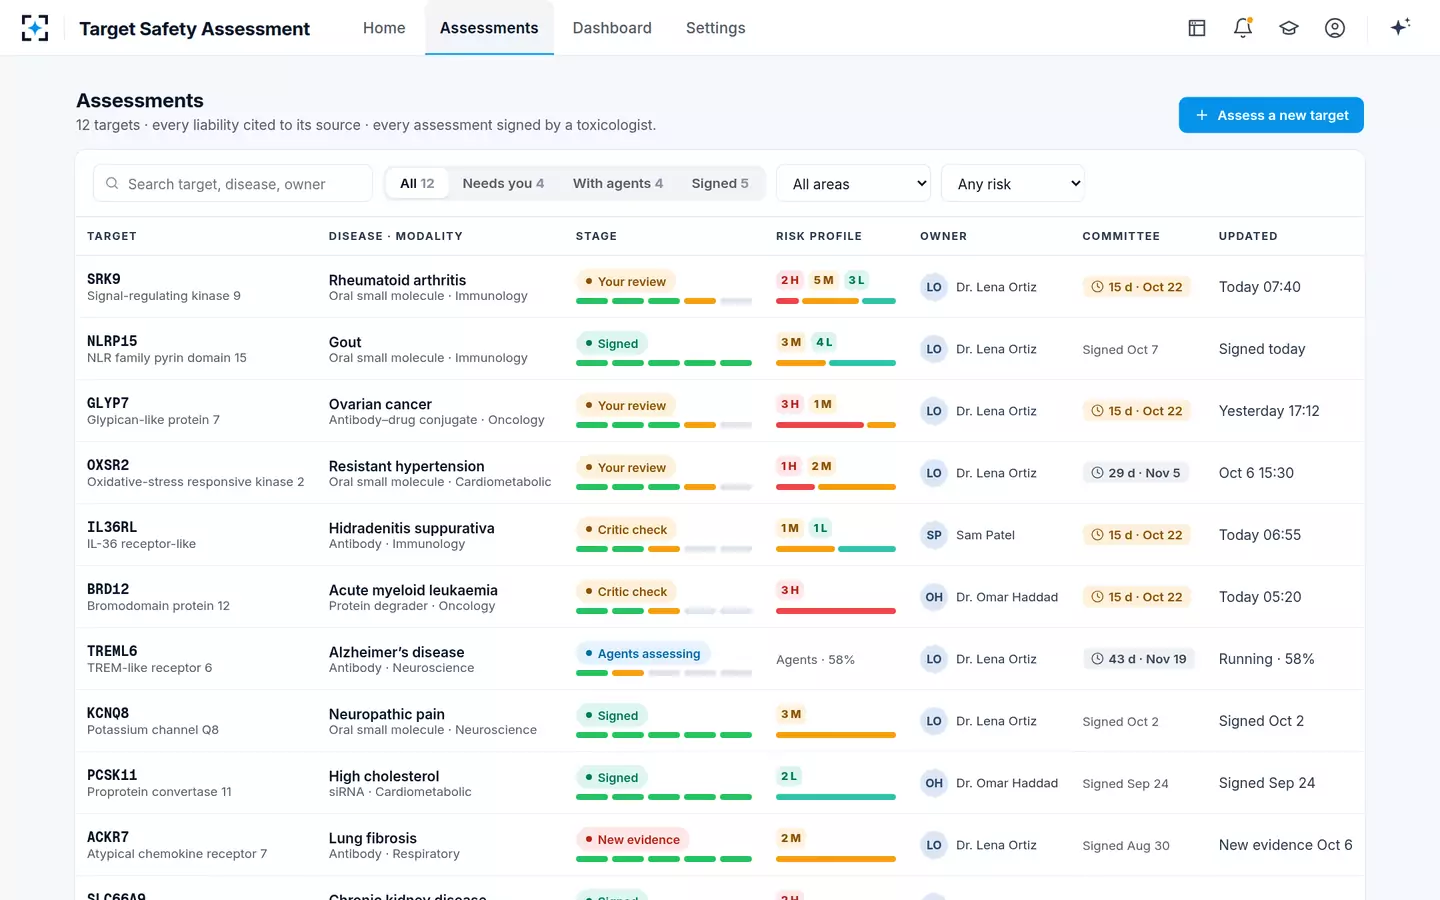Click the OH avatar in BRD12 row
1440x900 pixels.
point(934,597)
